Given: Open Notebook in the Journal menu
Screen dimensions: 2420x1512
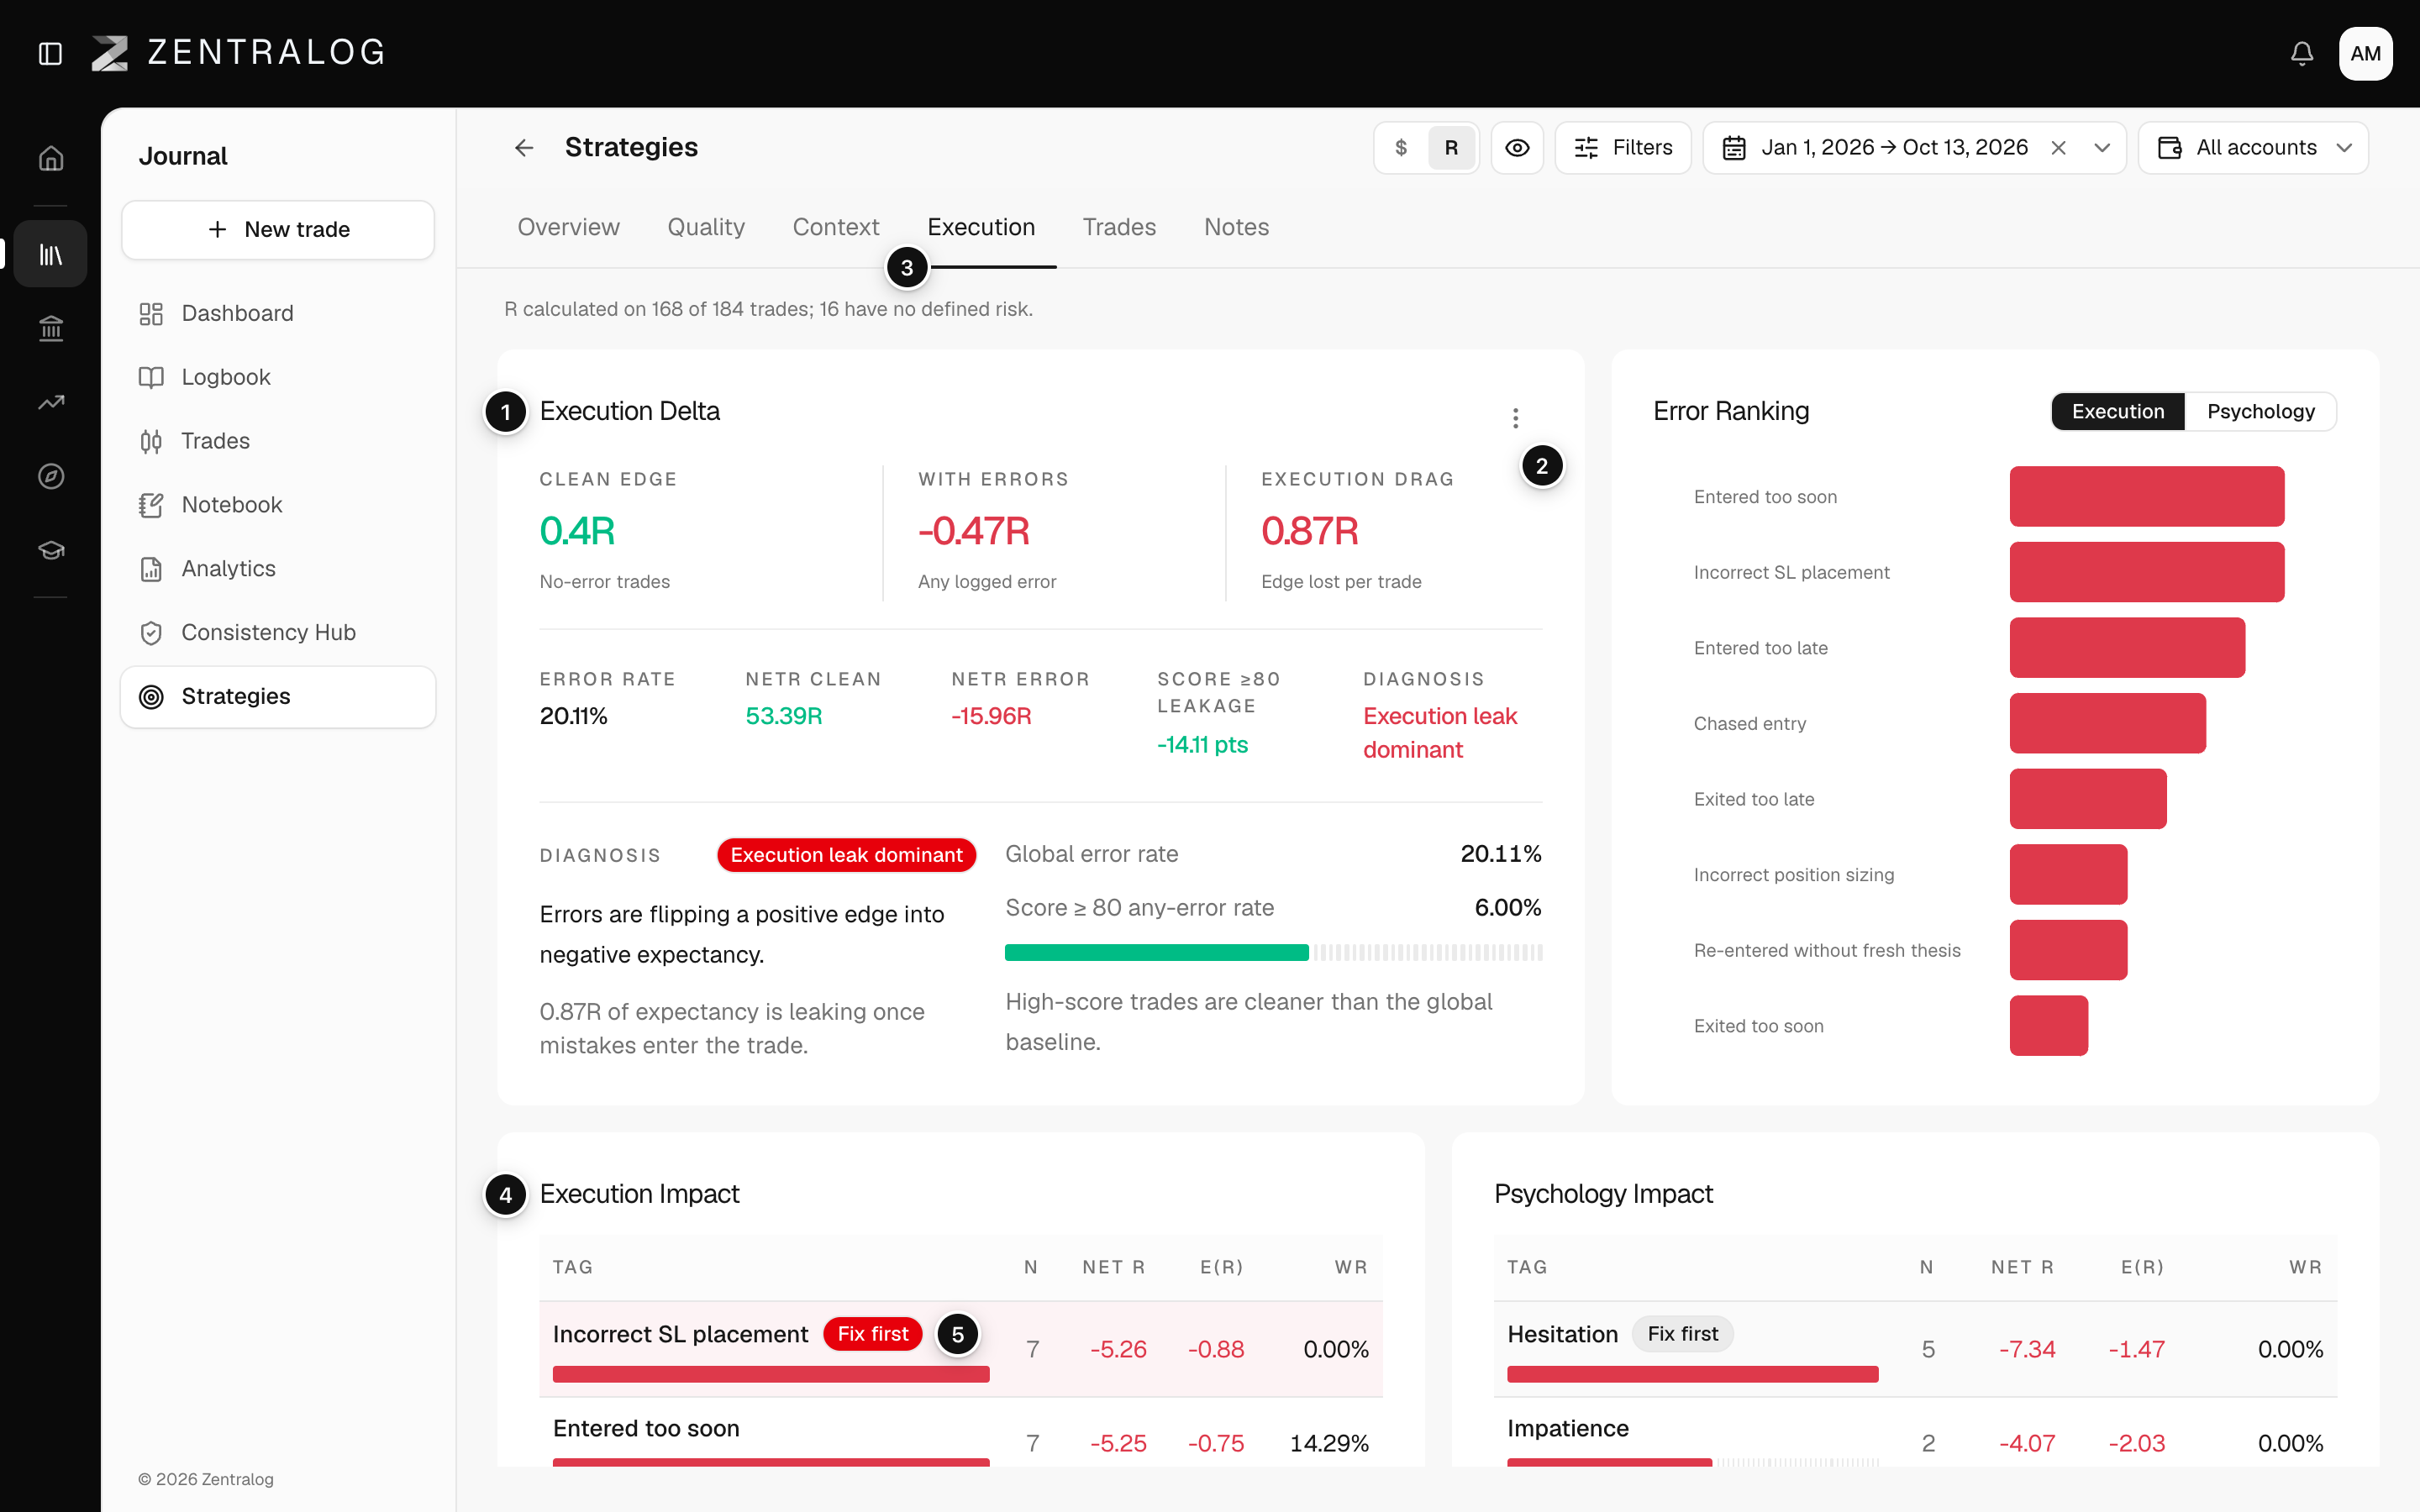Looking at the screenshot, I should pyautogui.click(x=278, y=505).
